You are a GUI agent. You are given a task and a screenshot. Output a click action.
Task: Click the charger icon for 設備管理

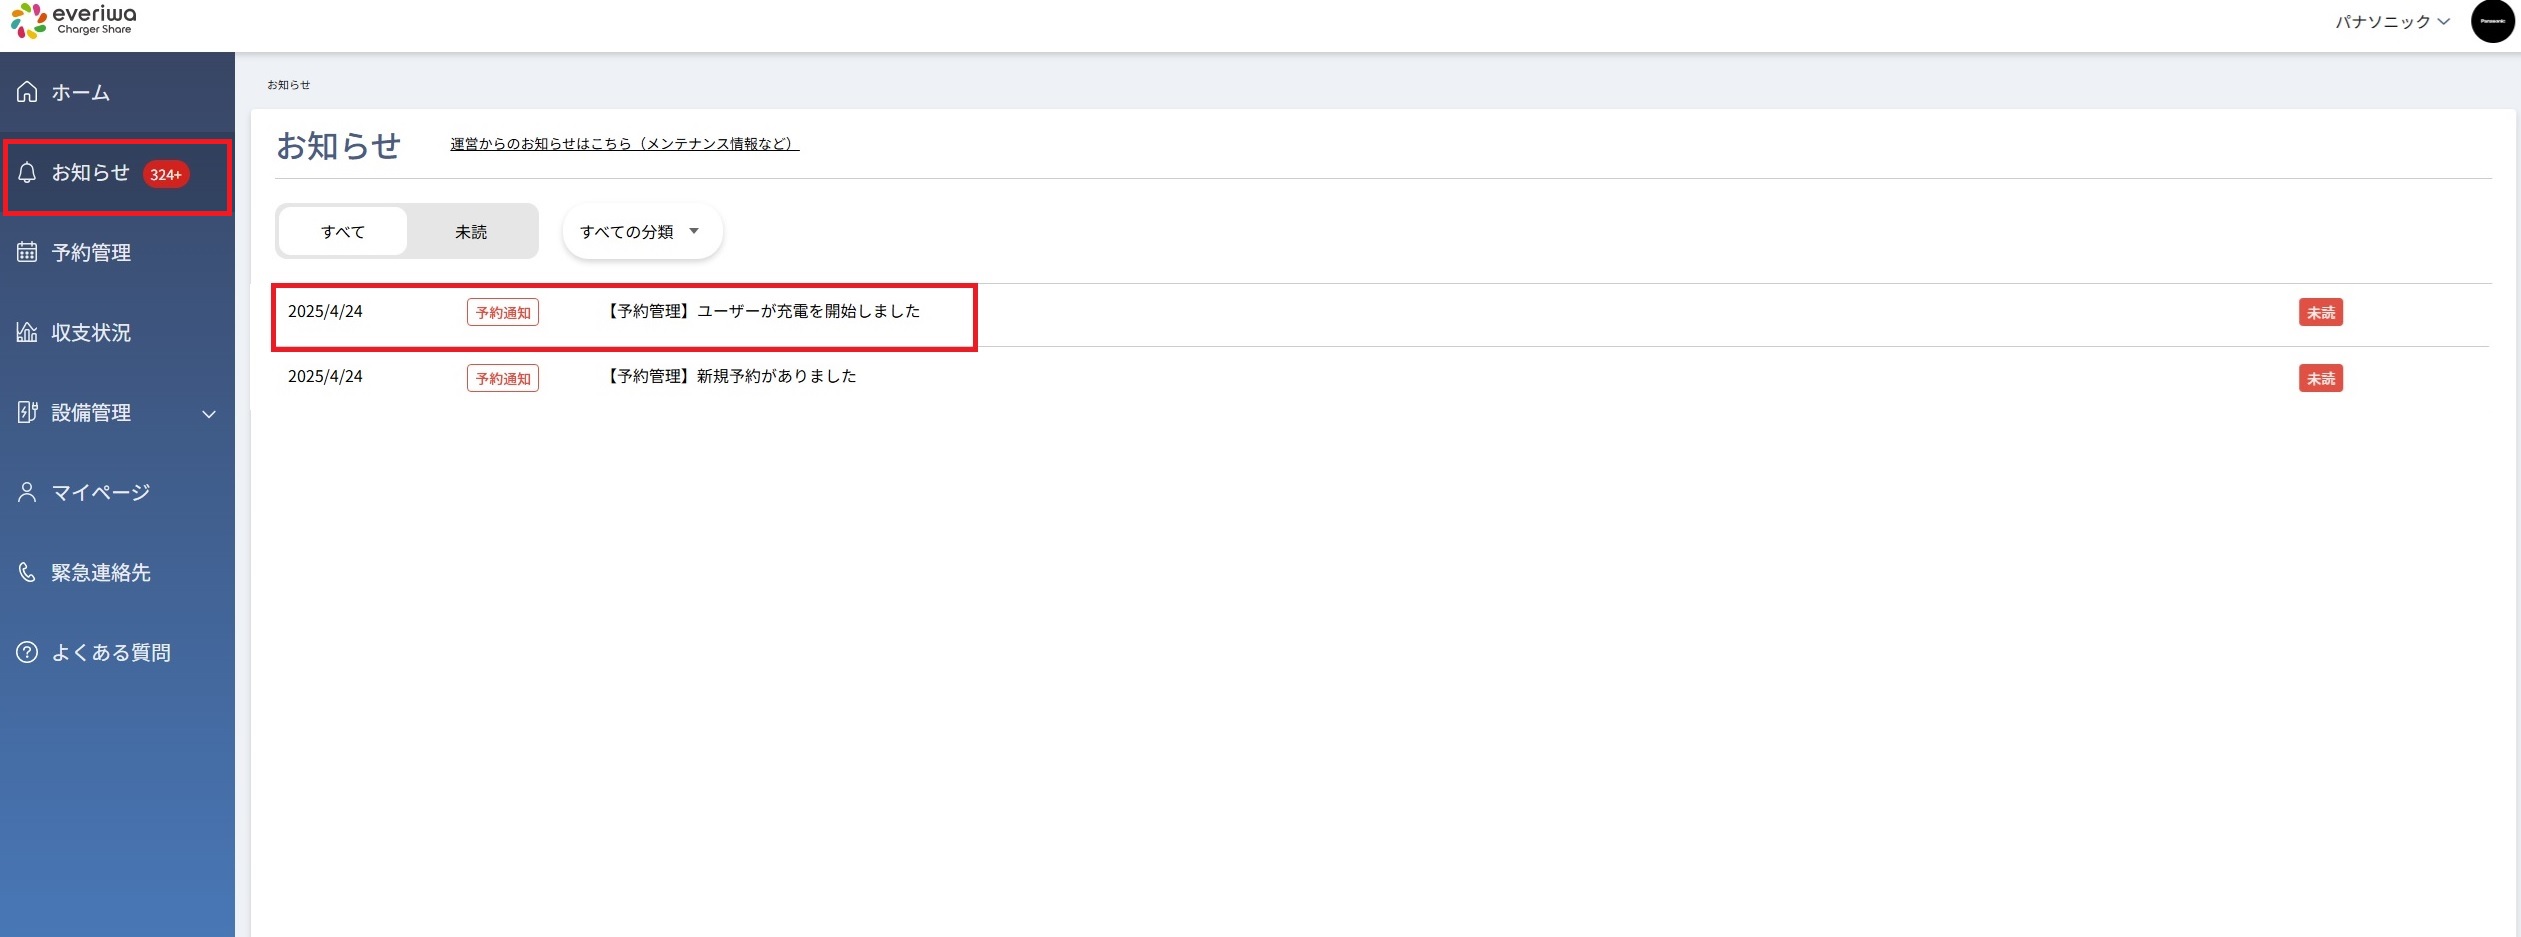point(27,412)
